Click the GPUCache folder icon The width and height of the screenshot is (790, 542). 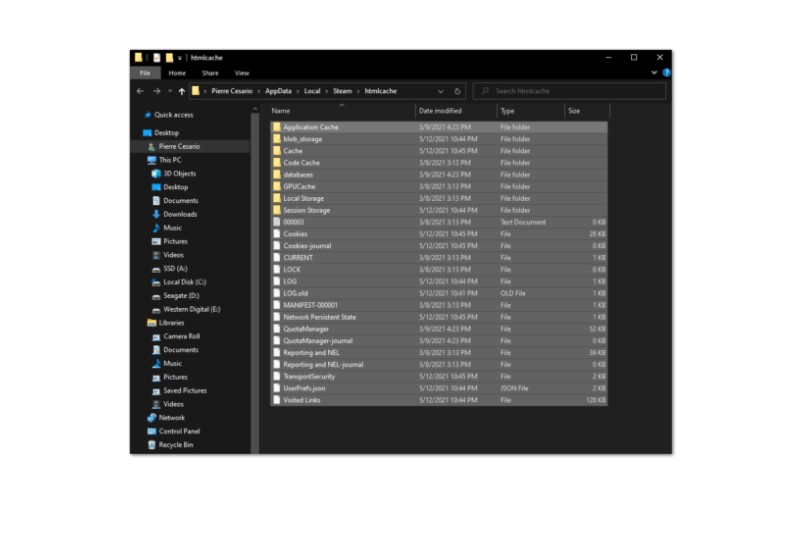[277, 186]
